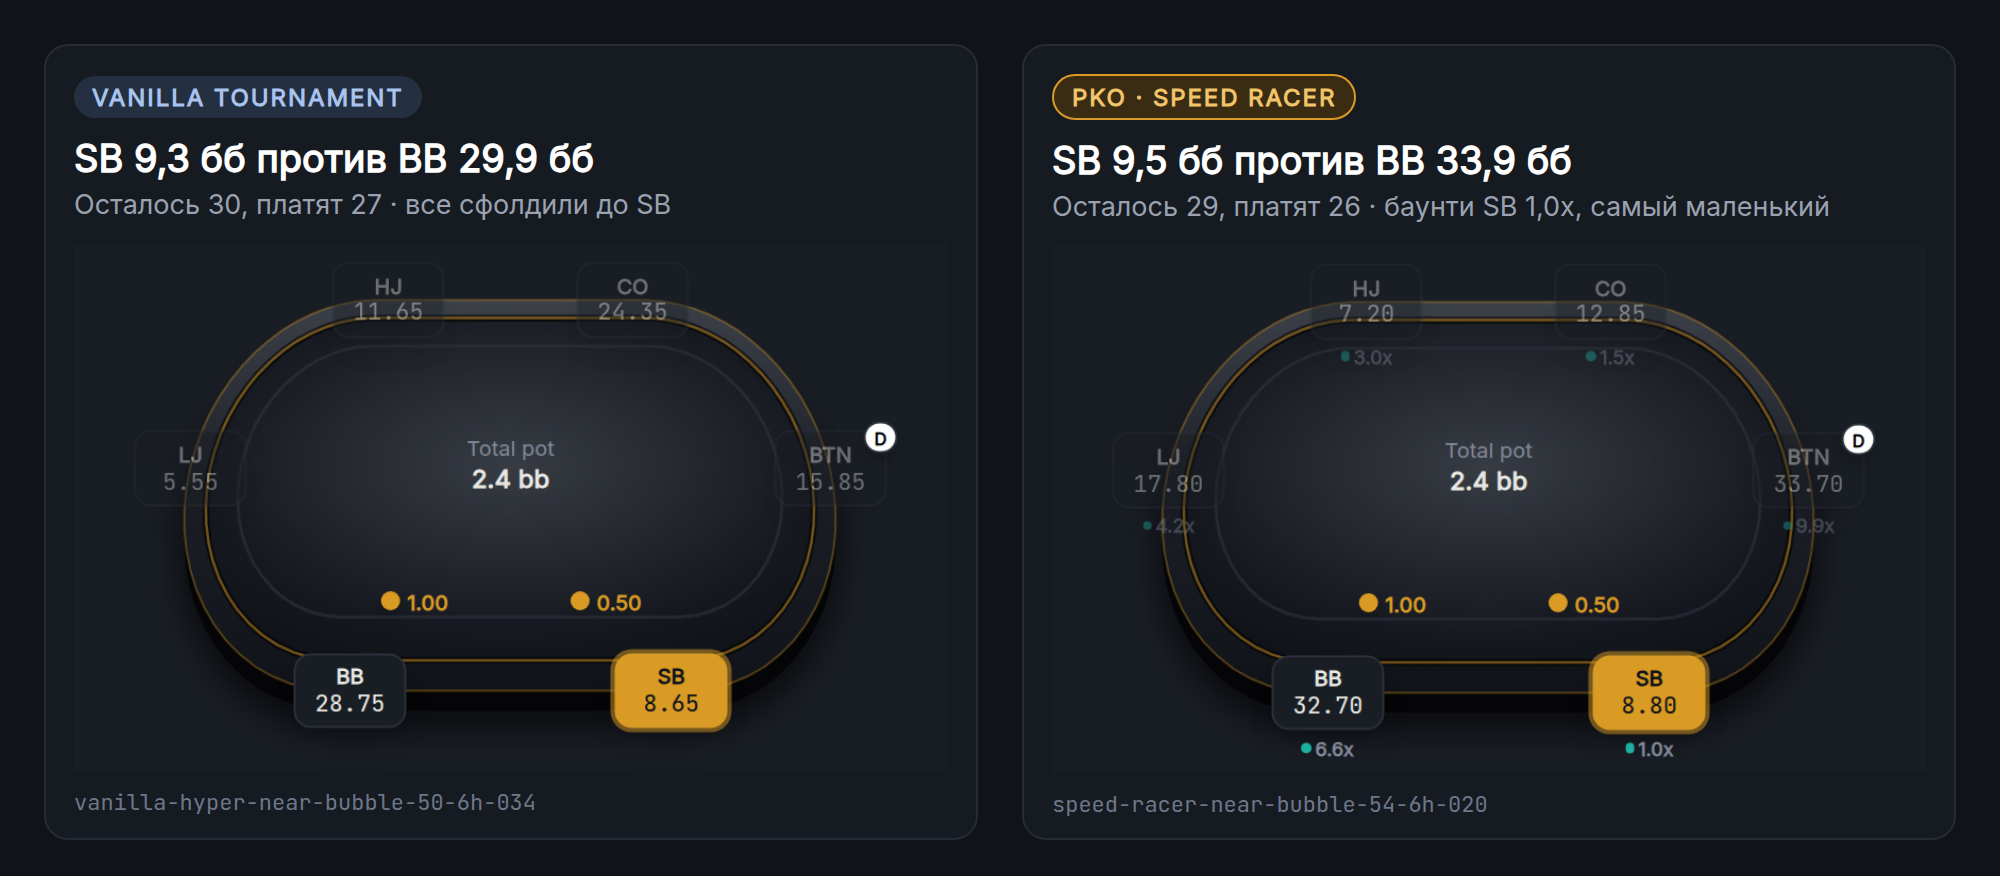Select the BB 28.75 seat

tap(350, 690)
